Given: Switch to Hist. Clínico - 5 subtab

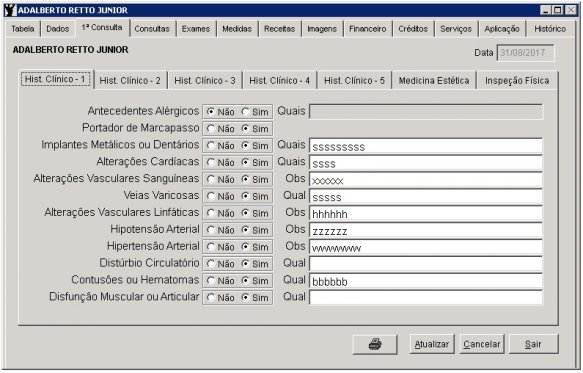Looking at the screenshot, I should click(354, 81).
